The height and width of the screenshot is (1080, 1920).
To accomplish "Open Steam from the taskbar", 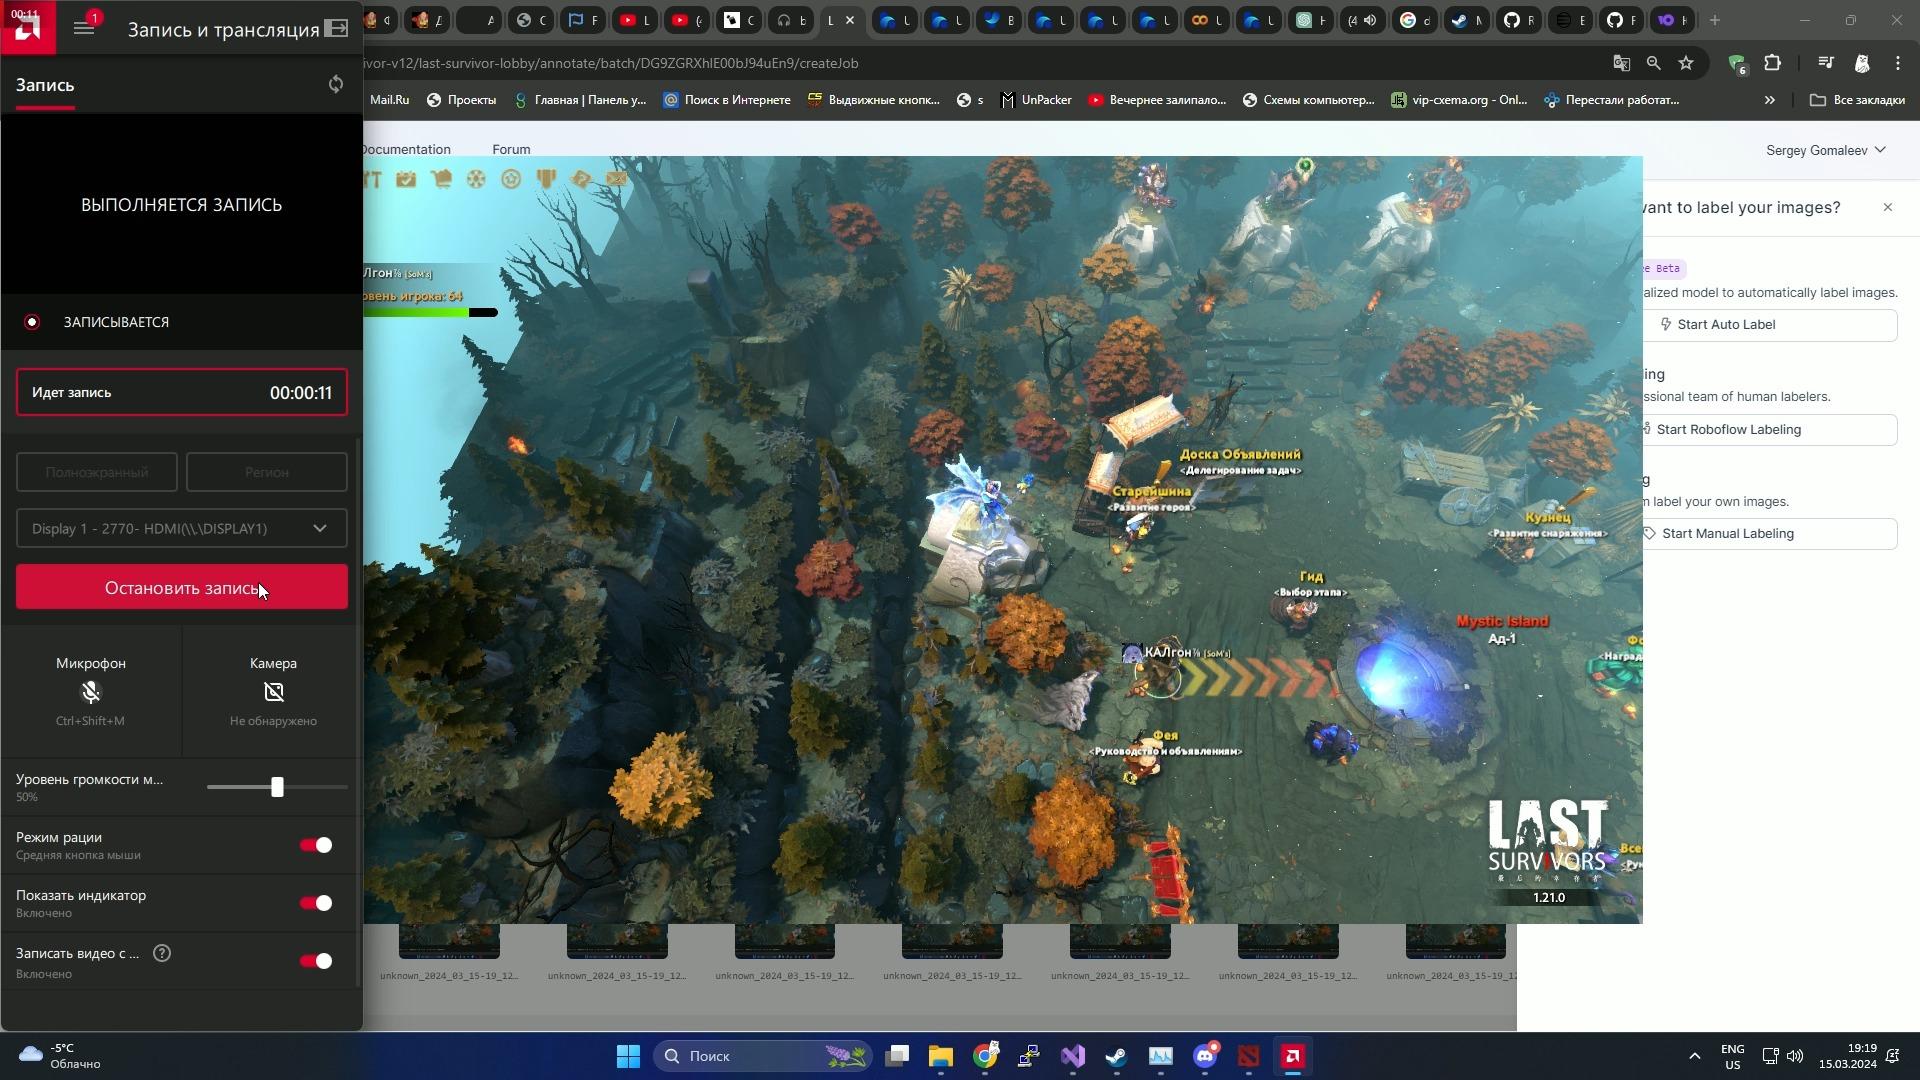I will [1116, 1056].
